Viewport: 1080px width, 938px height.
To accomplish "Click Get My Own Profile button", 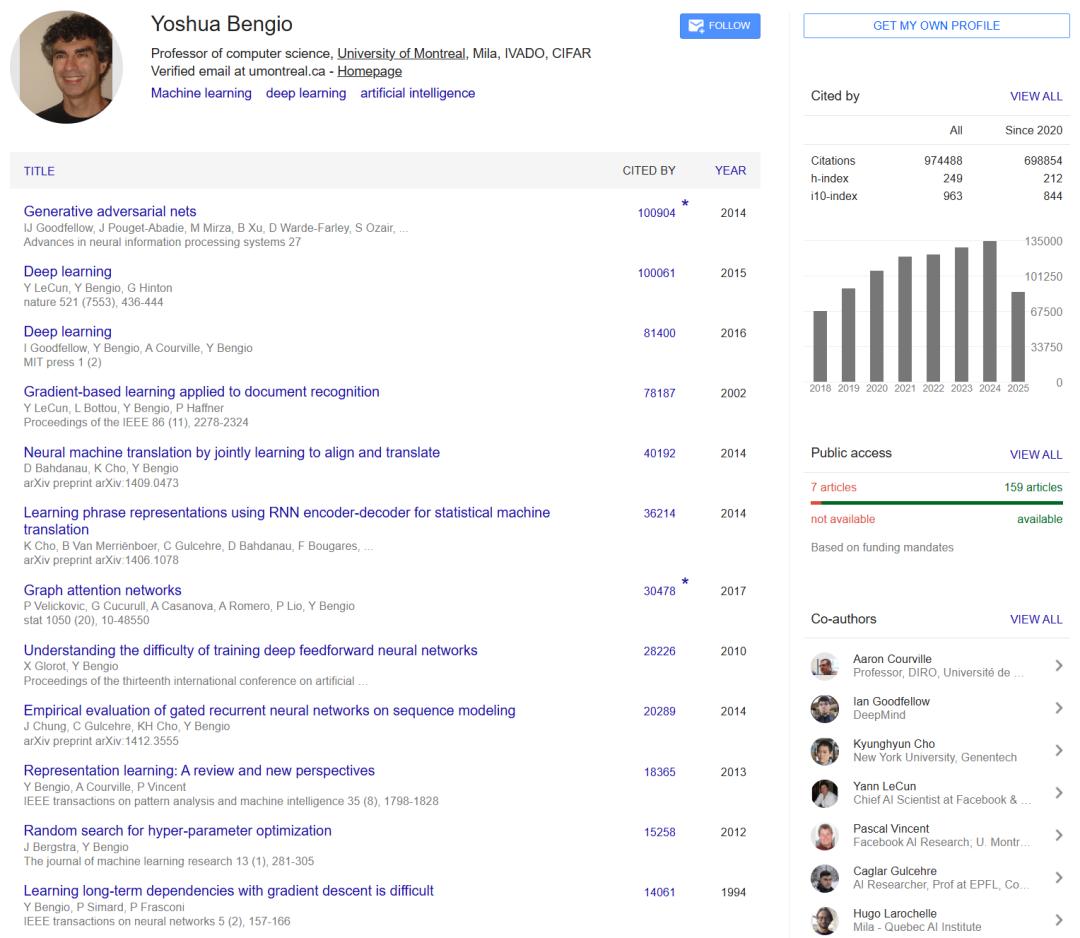I will click(936, 26).
